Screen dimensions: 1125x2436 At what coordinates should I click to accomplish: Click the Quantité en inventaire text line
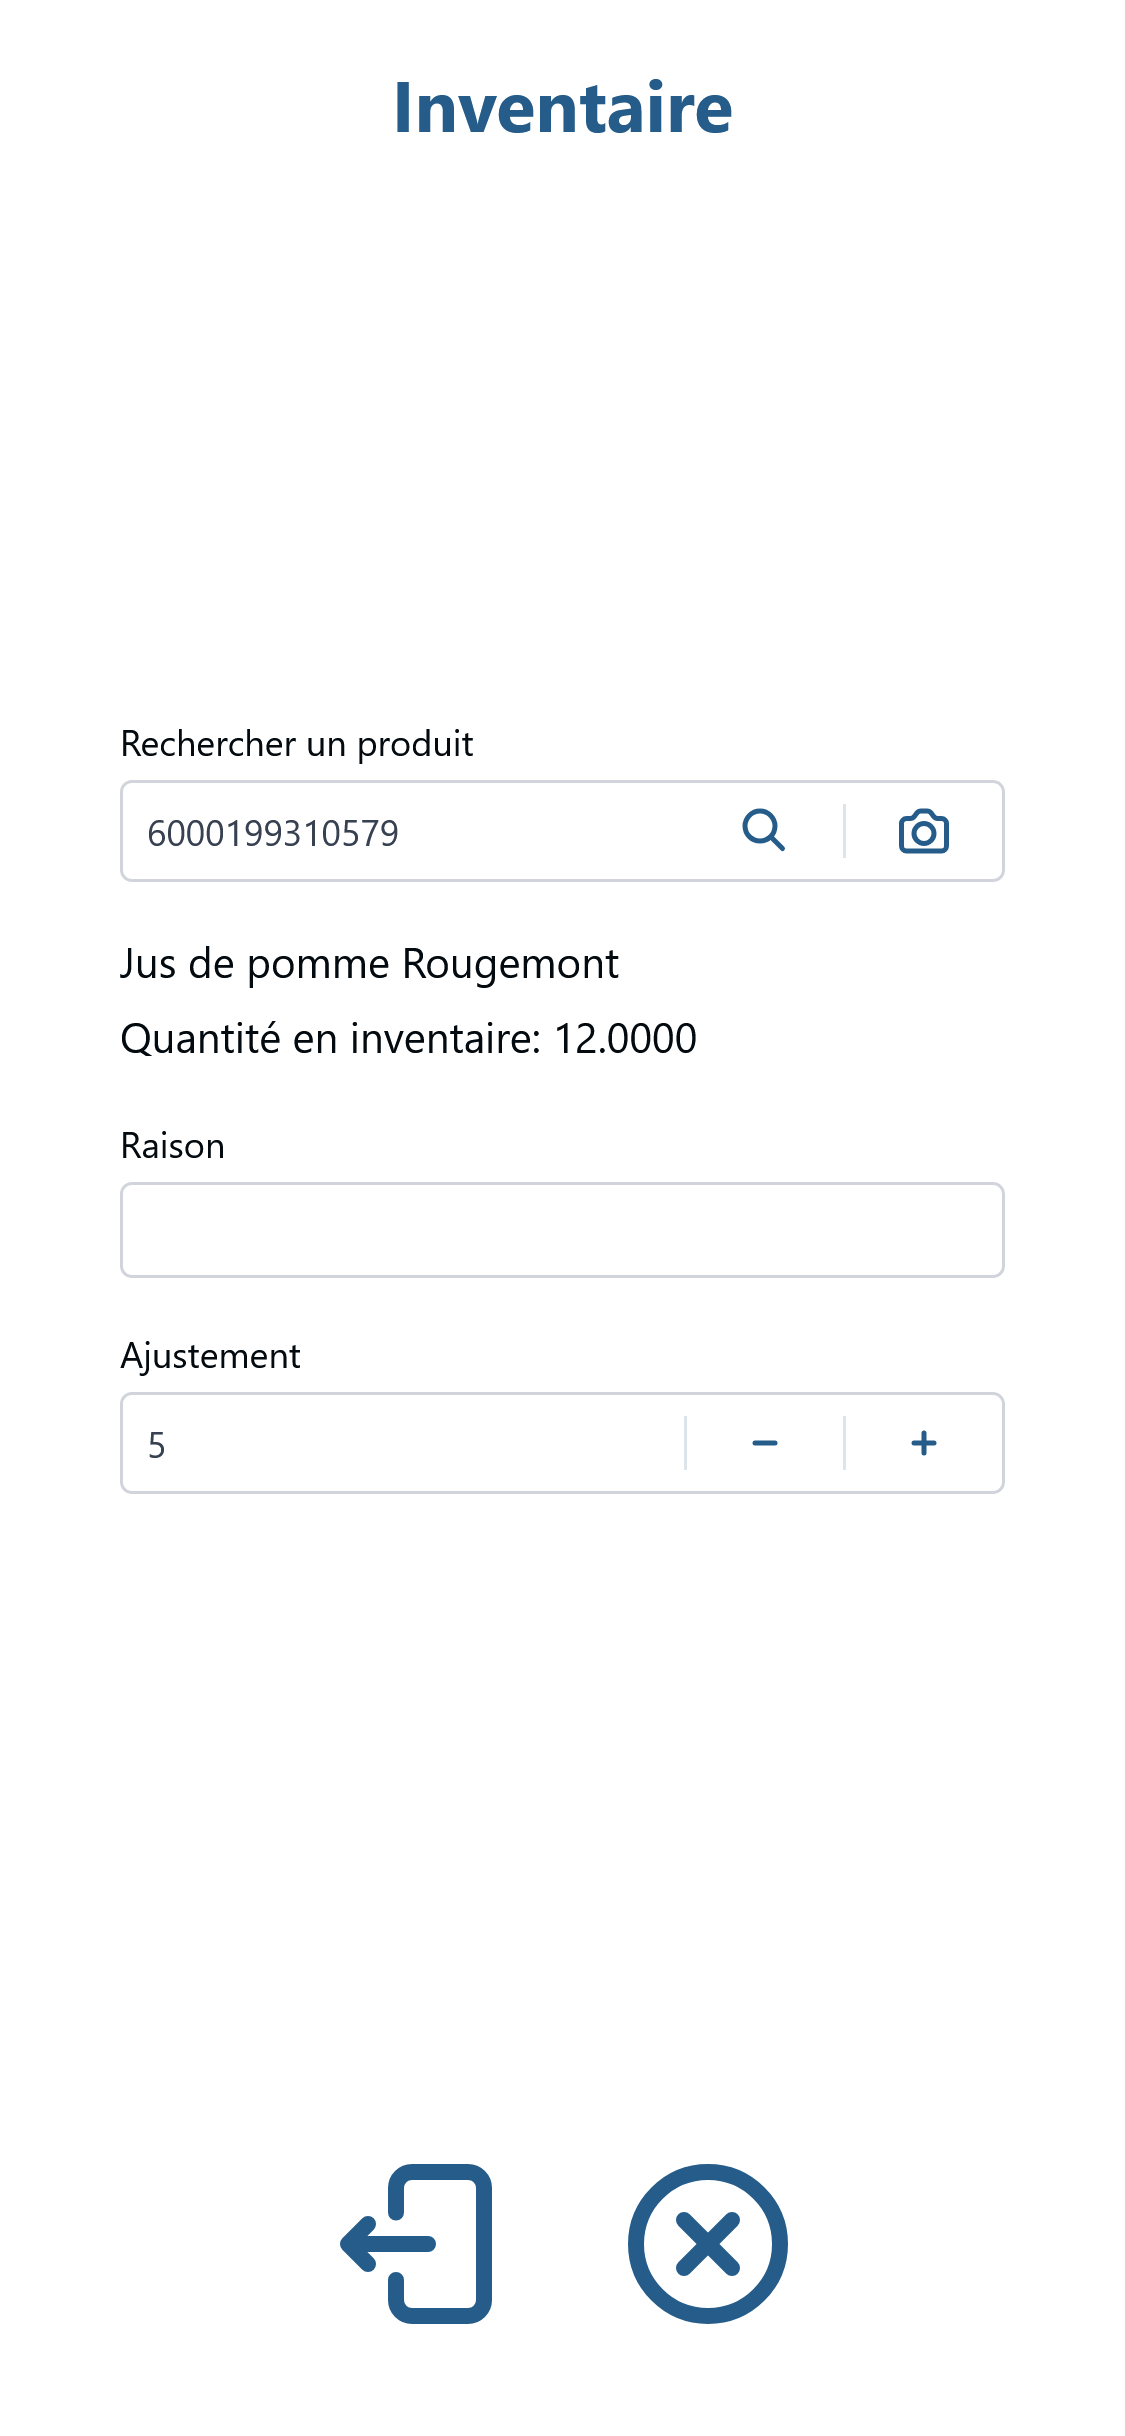(408, 1039)
